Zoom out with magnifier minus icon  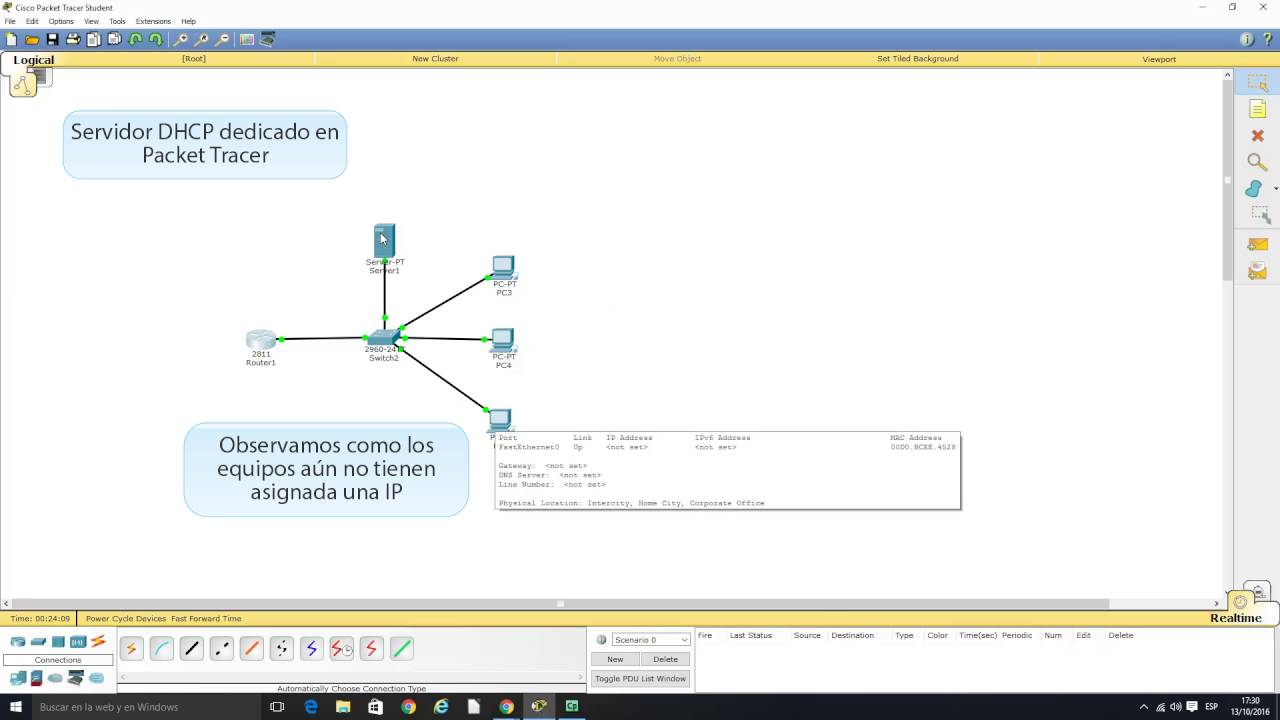tap(222, 39)
